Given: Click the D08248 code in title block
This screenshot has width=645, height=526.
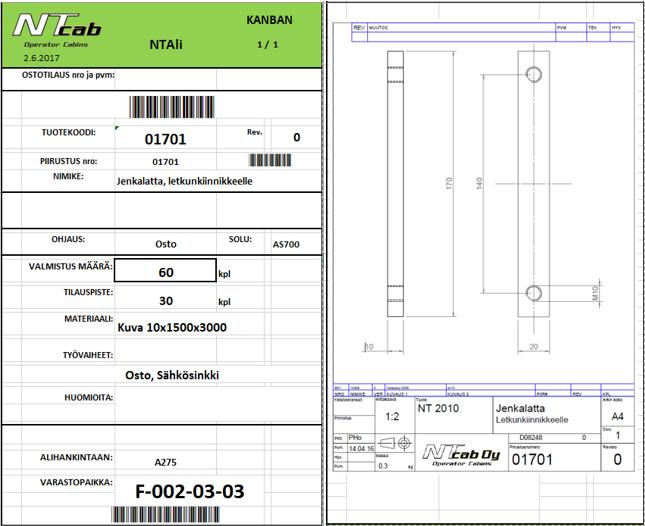Looking at the screenshot, I should pos(531,438).
